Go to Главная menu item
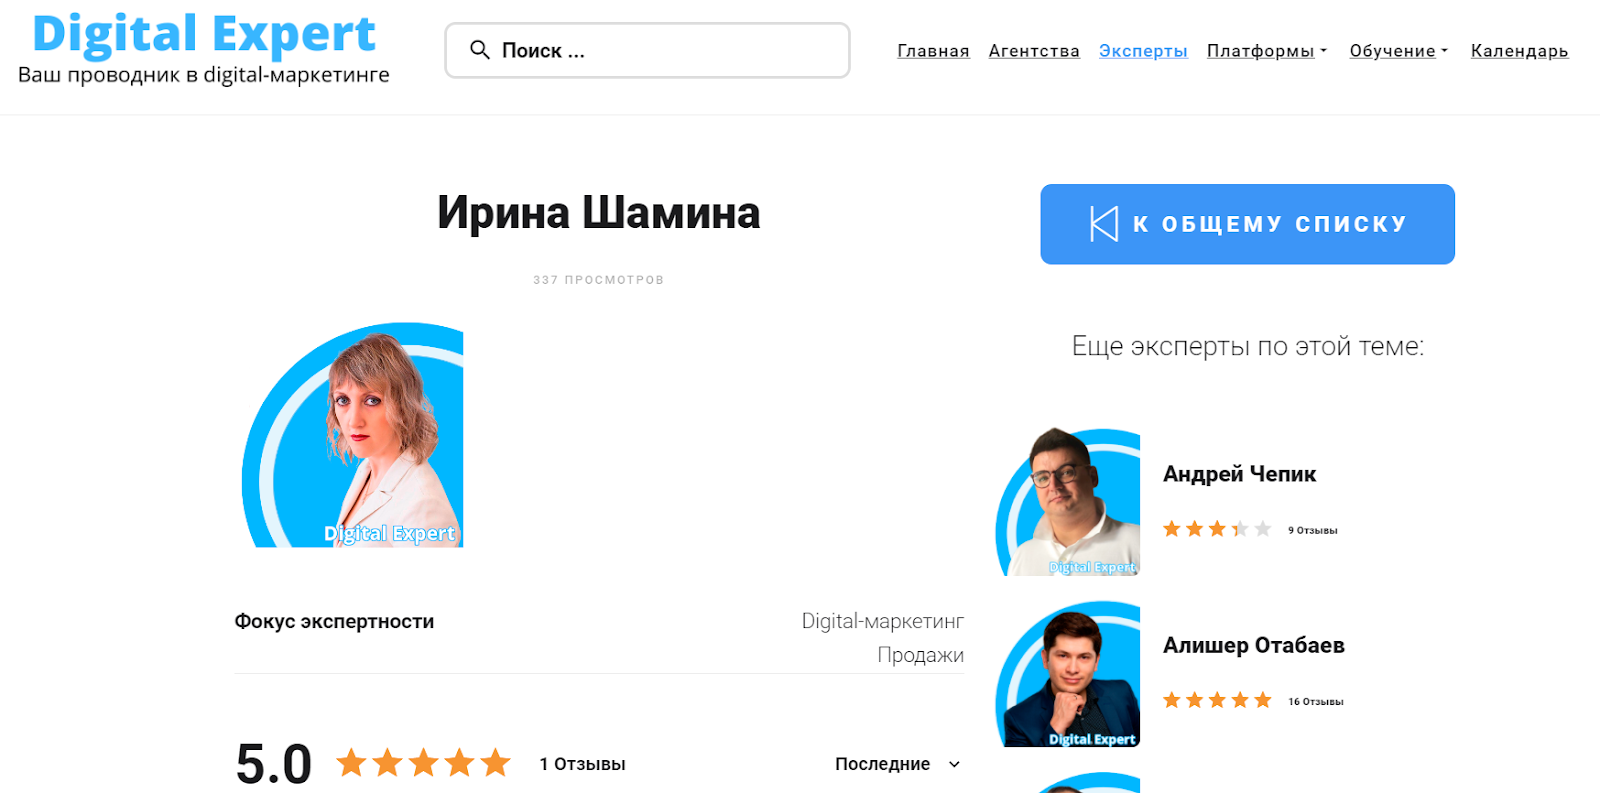The image size is (1600, 793). click(x=933, y=51)
